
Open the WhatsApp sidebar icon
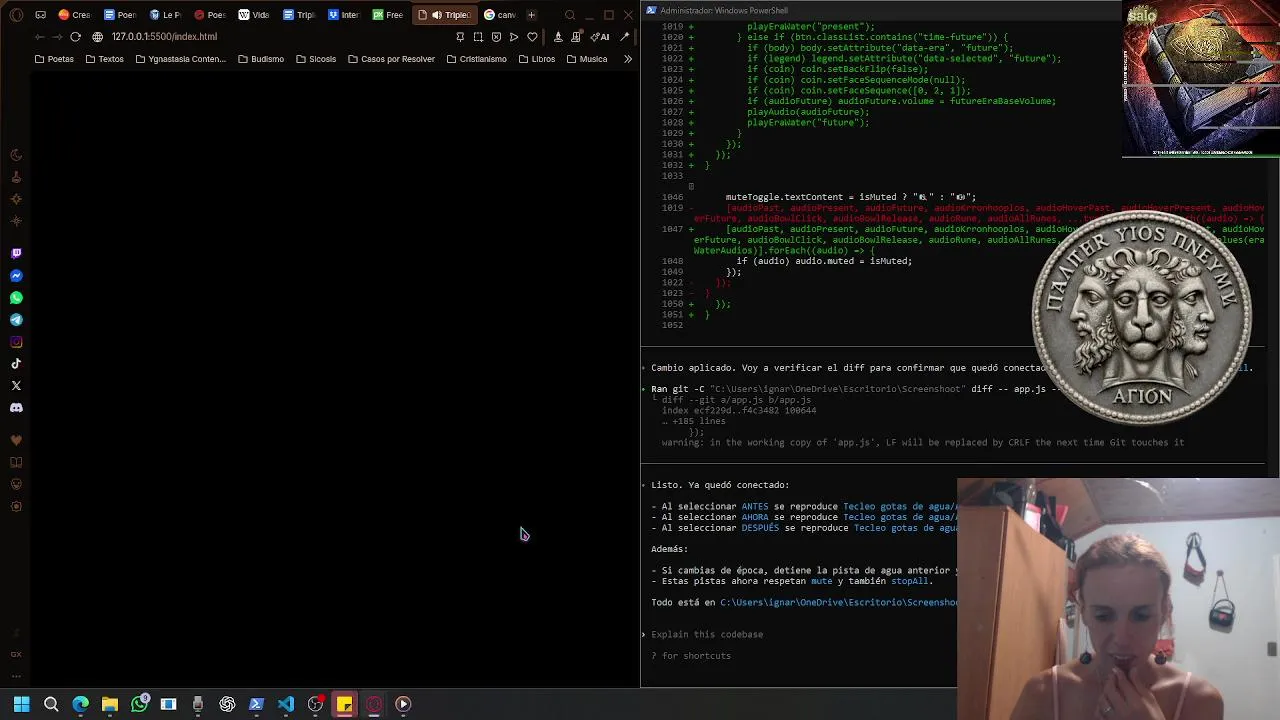(x=16, y=298)
